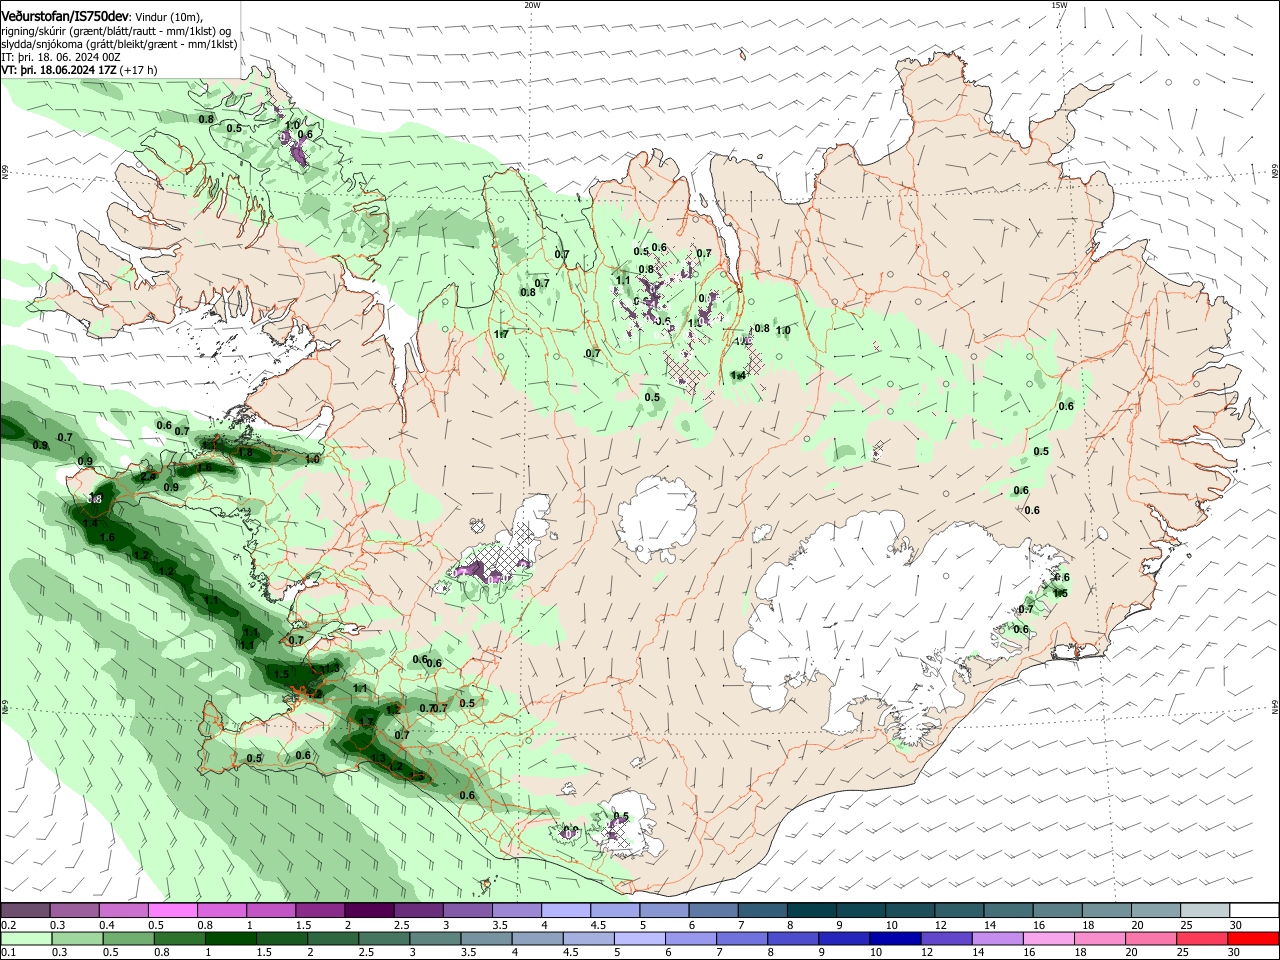
Task: Select violet 12–14 rain scale swatch
Action: click(x=947, y=938)
